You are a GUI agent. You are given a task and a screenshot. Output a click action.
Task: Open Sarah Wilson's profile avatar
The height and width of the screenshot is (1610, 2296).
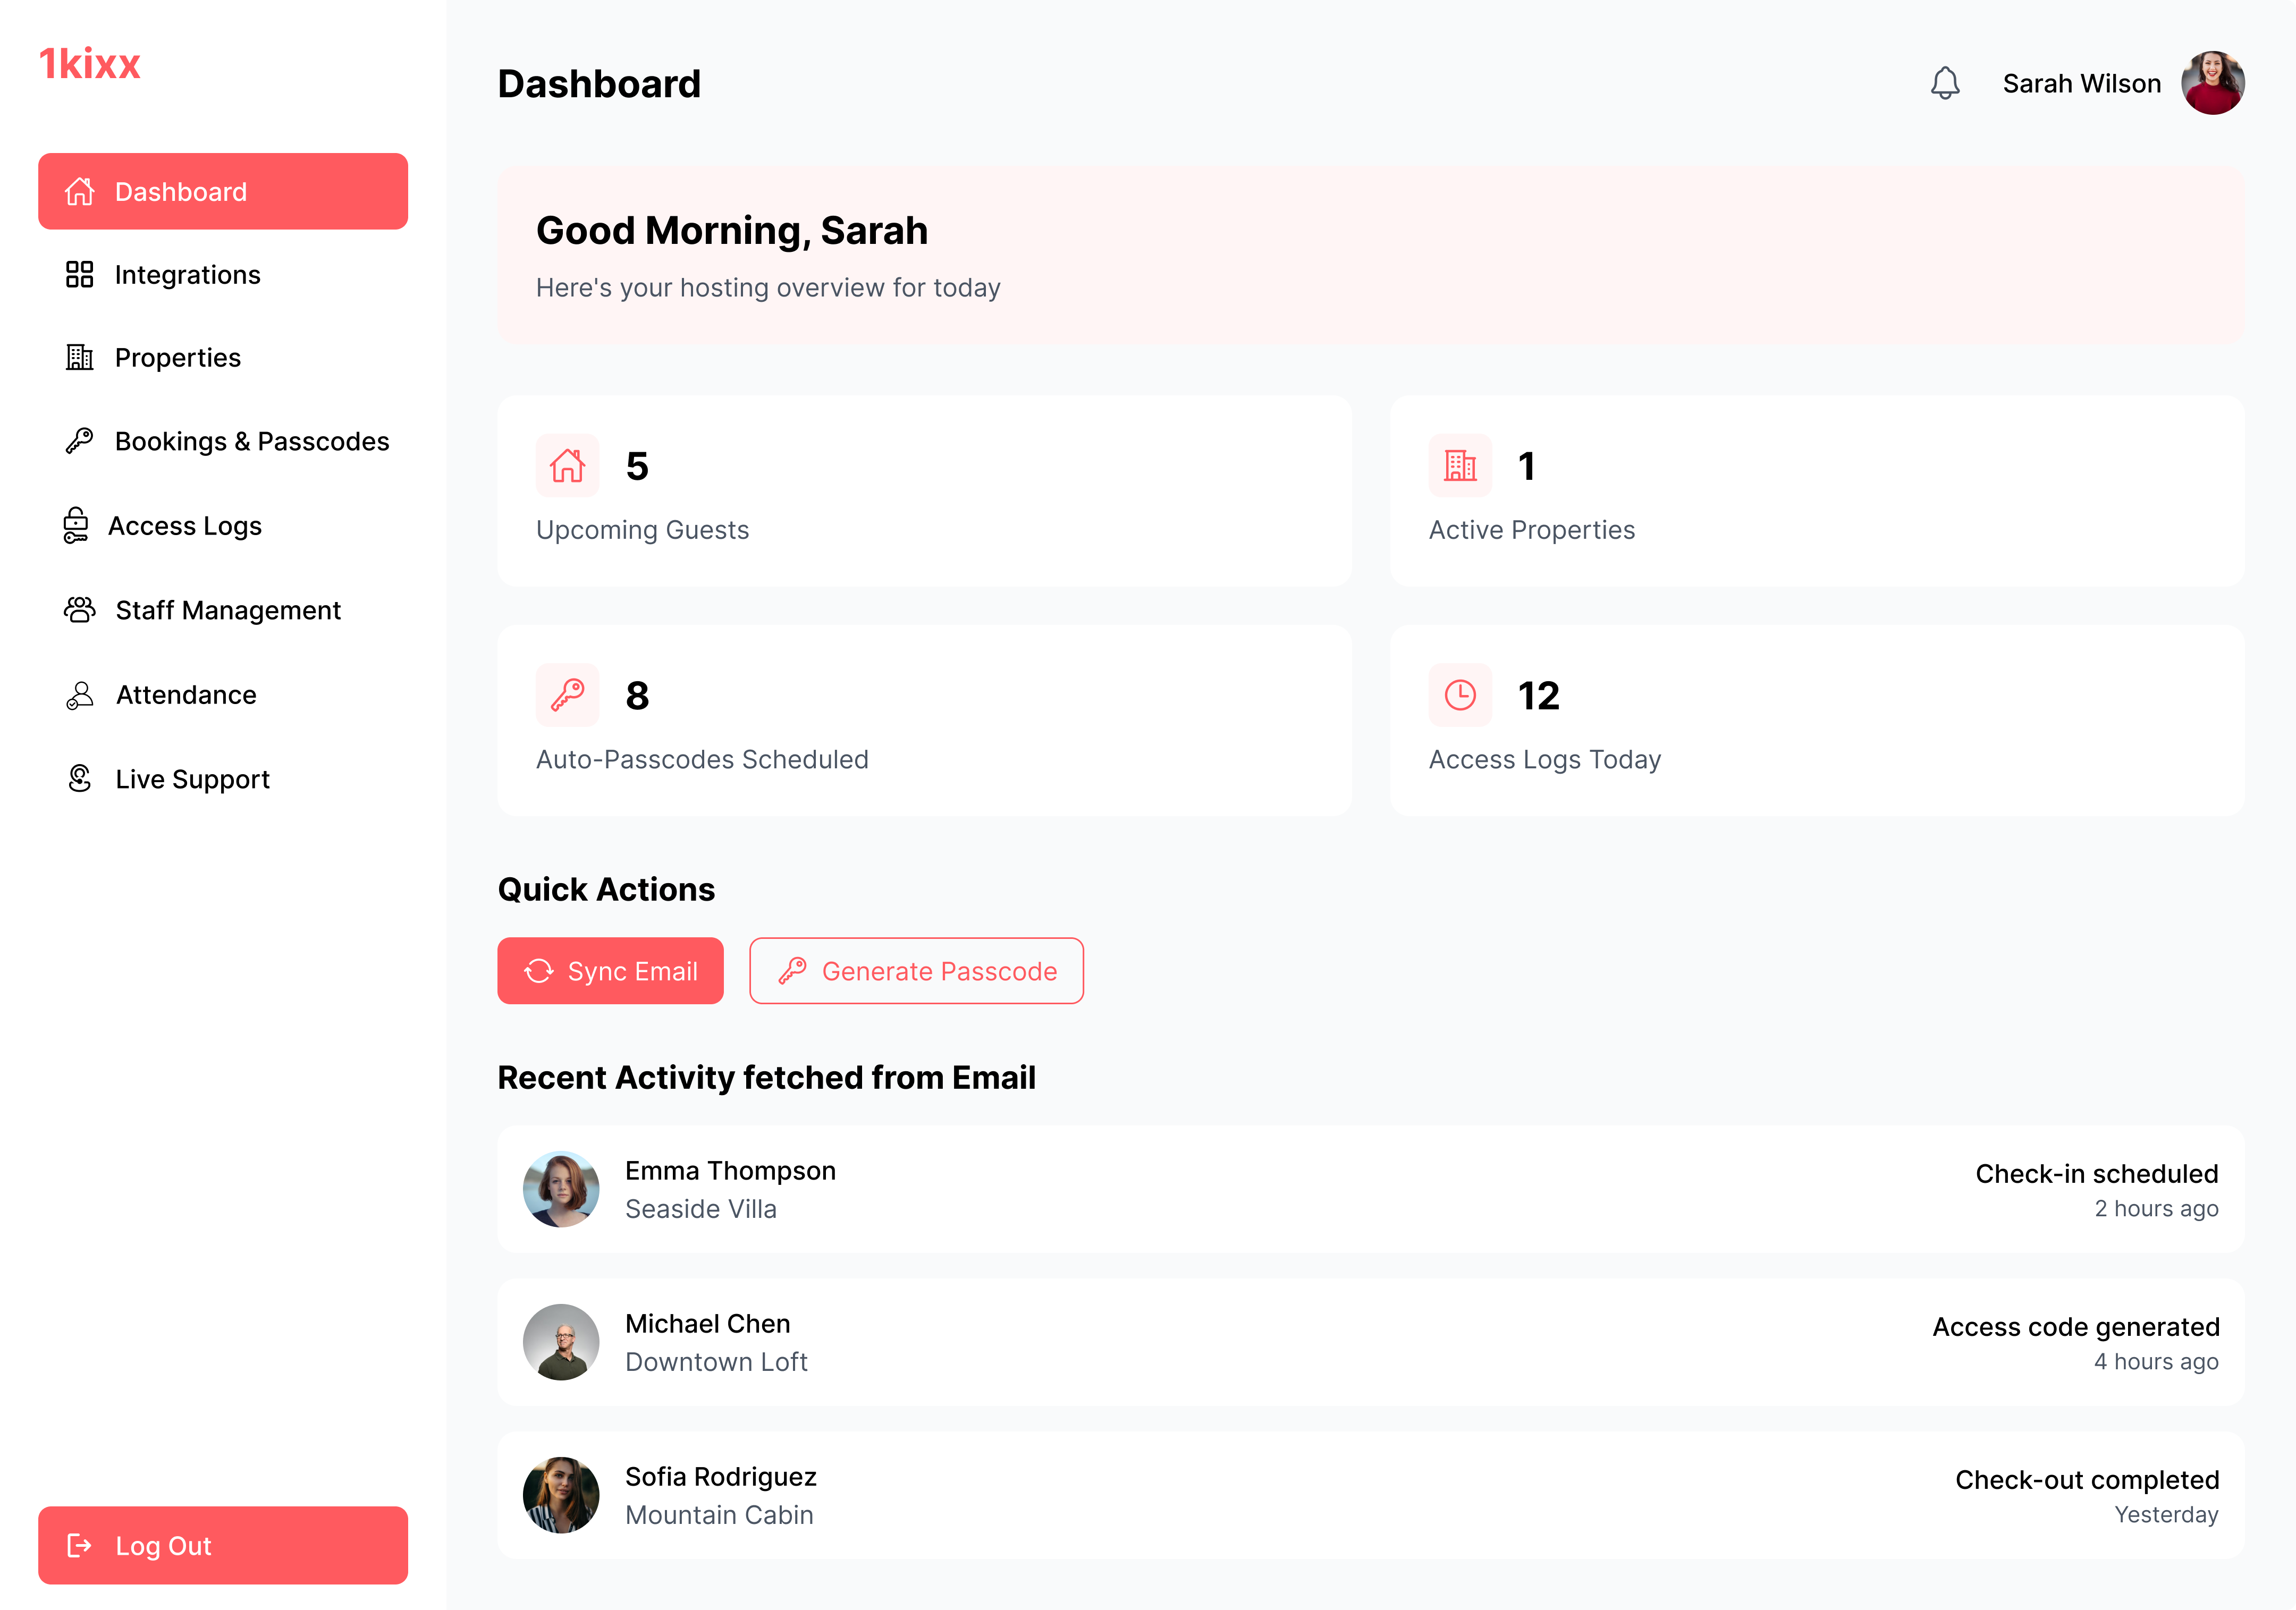click(2212, 83)
